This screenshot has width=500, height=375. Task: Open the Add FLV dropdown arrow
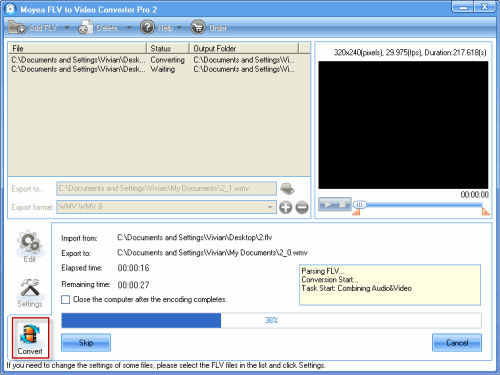pos(67,28)
